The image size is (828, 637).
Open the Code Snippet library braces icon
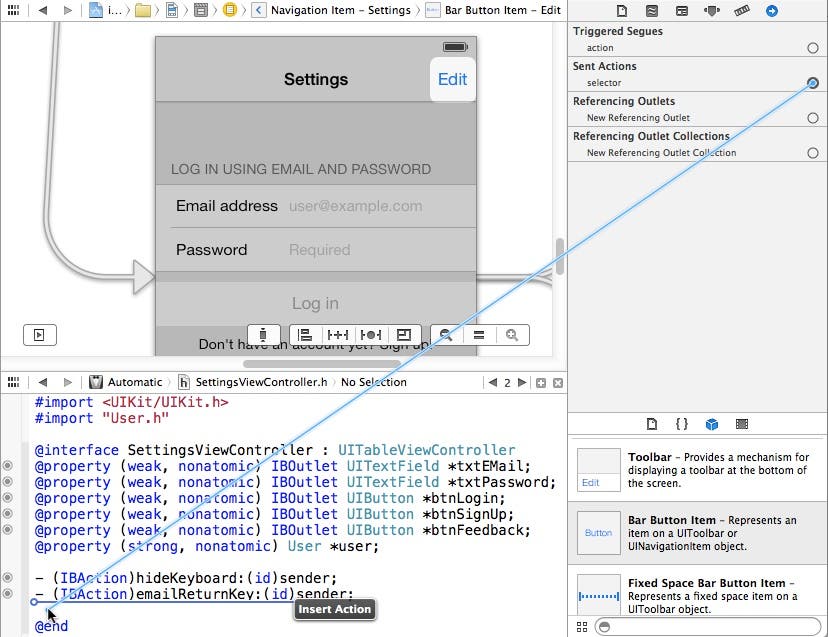[681, 424]
